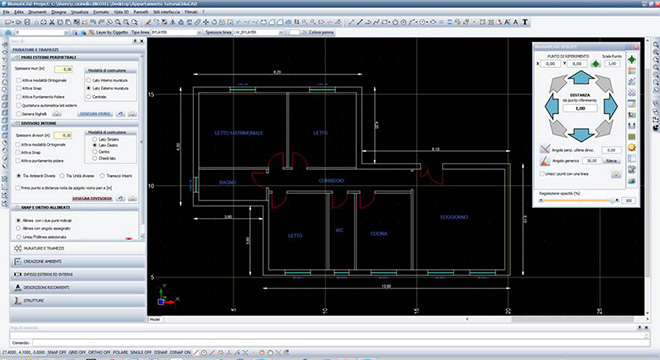
Task: Open the Disegna menu
Action: coord(59,12)
